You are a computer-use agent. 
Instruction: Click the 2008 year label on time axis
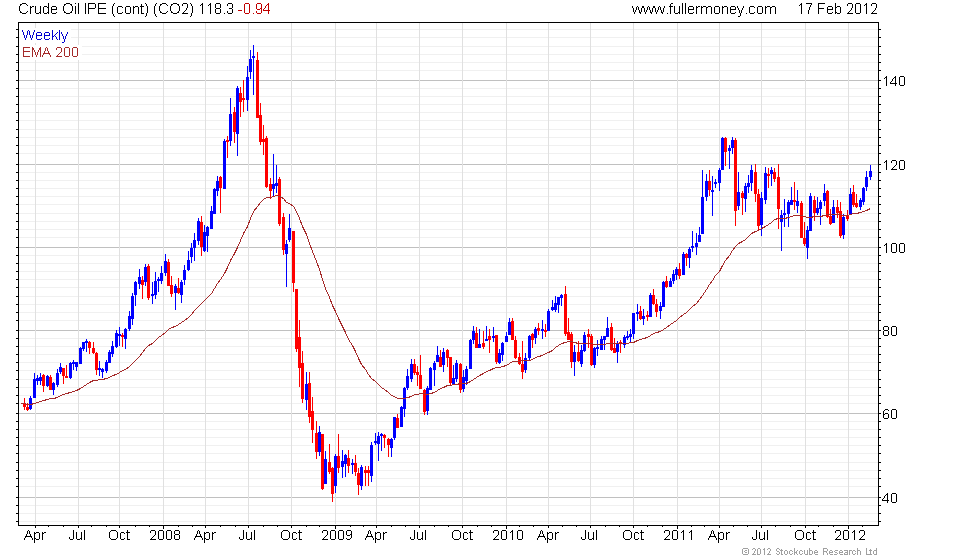pos(165,536)
